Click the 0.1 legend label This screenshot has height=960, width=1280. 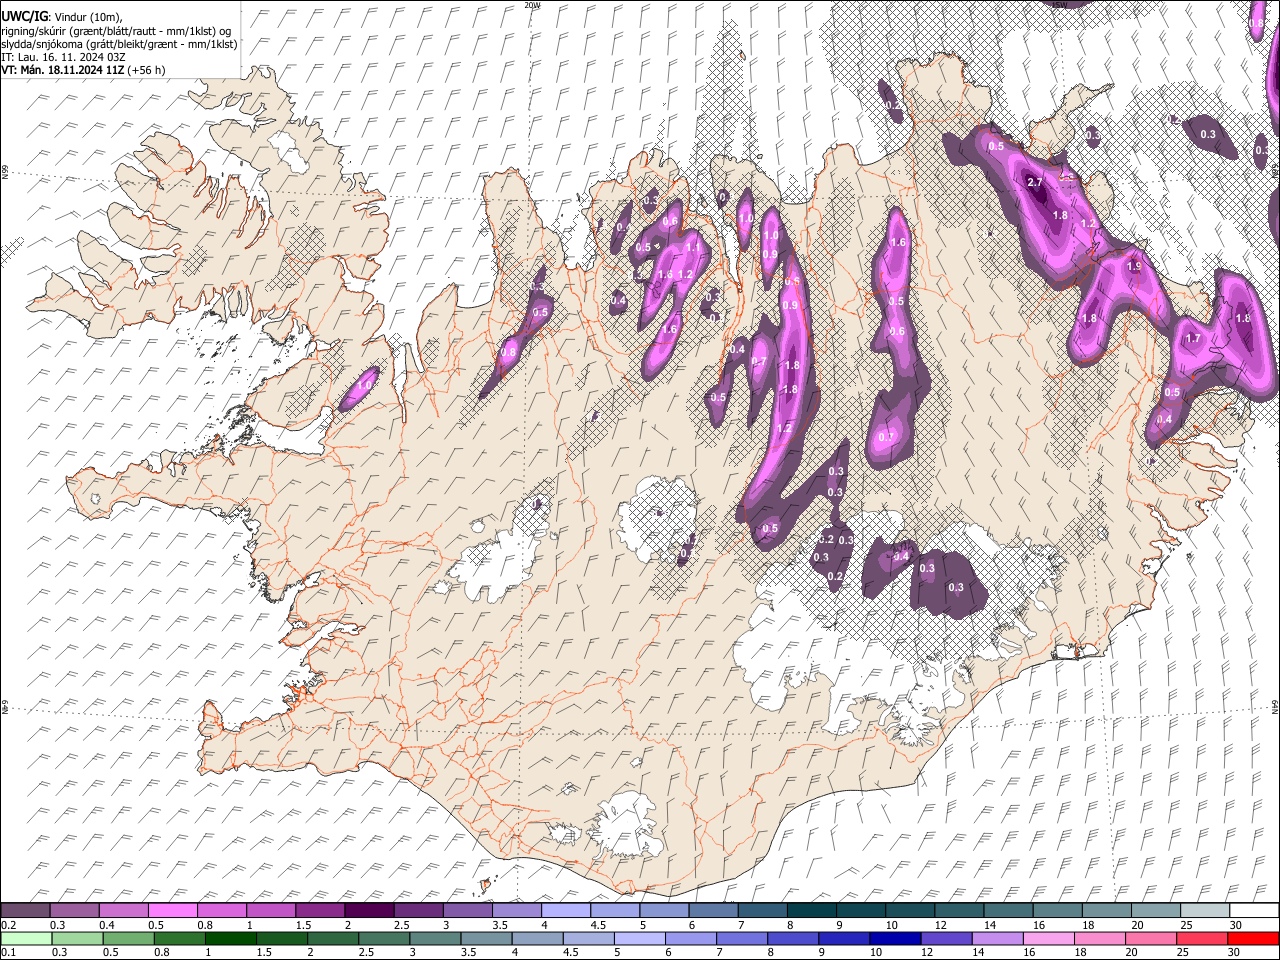click(x=9, y=952)
